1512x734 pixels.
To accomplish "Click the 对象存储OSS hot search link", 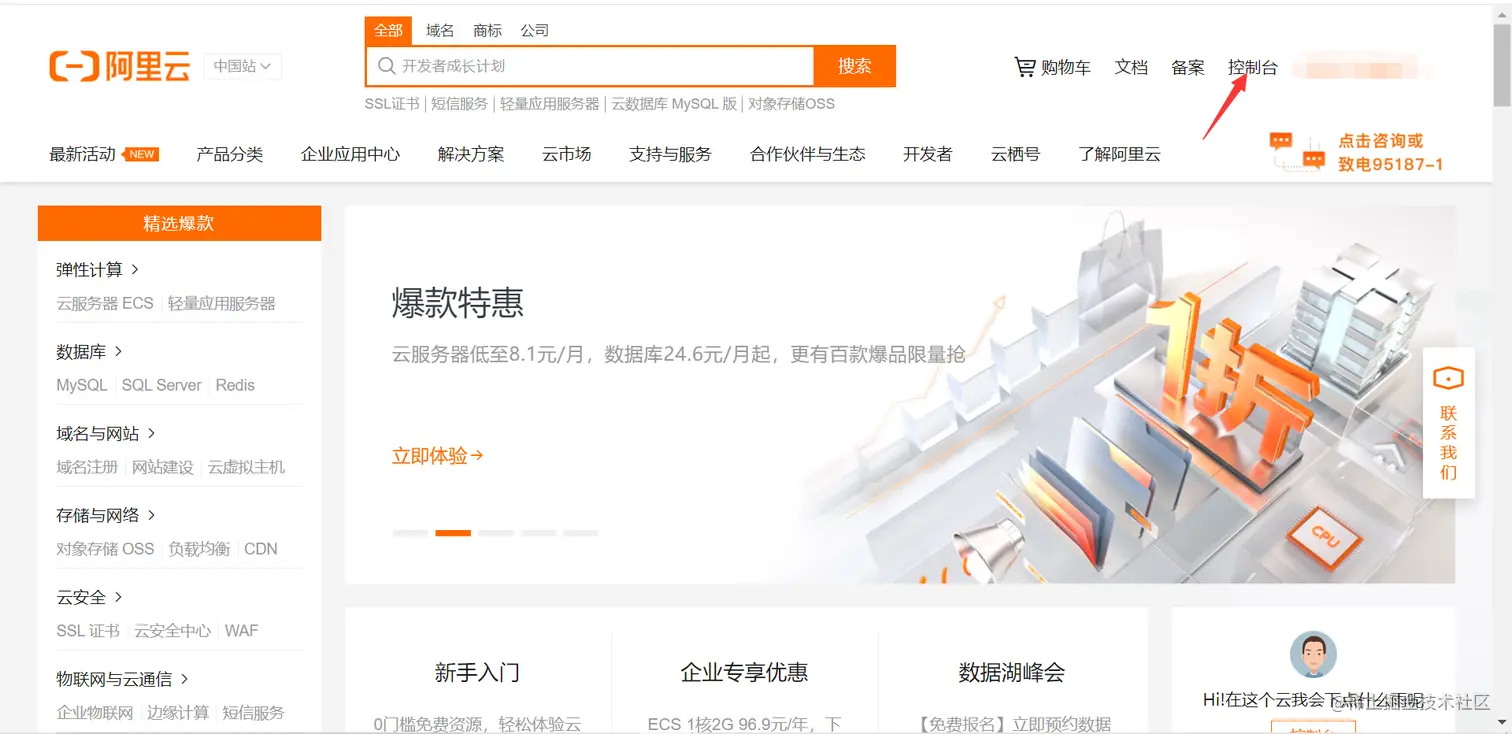I will pyautogui.click(x=791, y=103).
